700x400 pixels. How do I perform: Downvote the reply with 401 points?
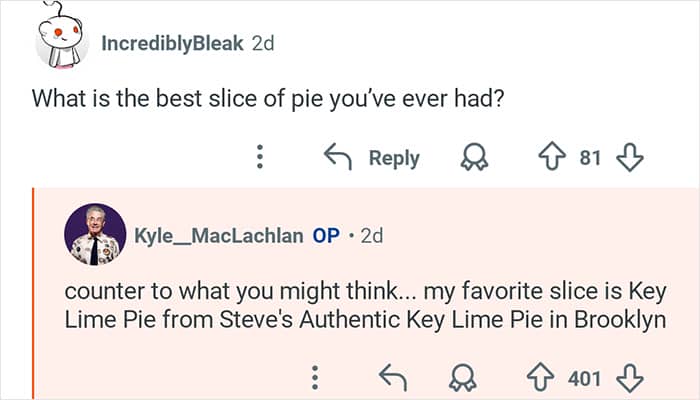[628, 378]
